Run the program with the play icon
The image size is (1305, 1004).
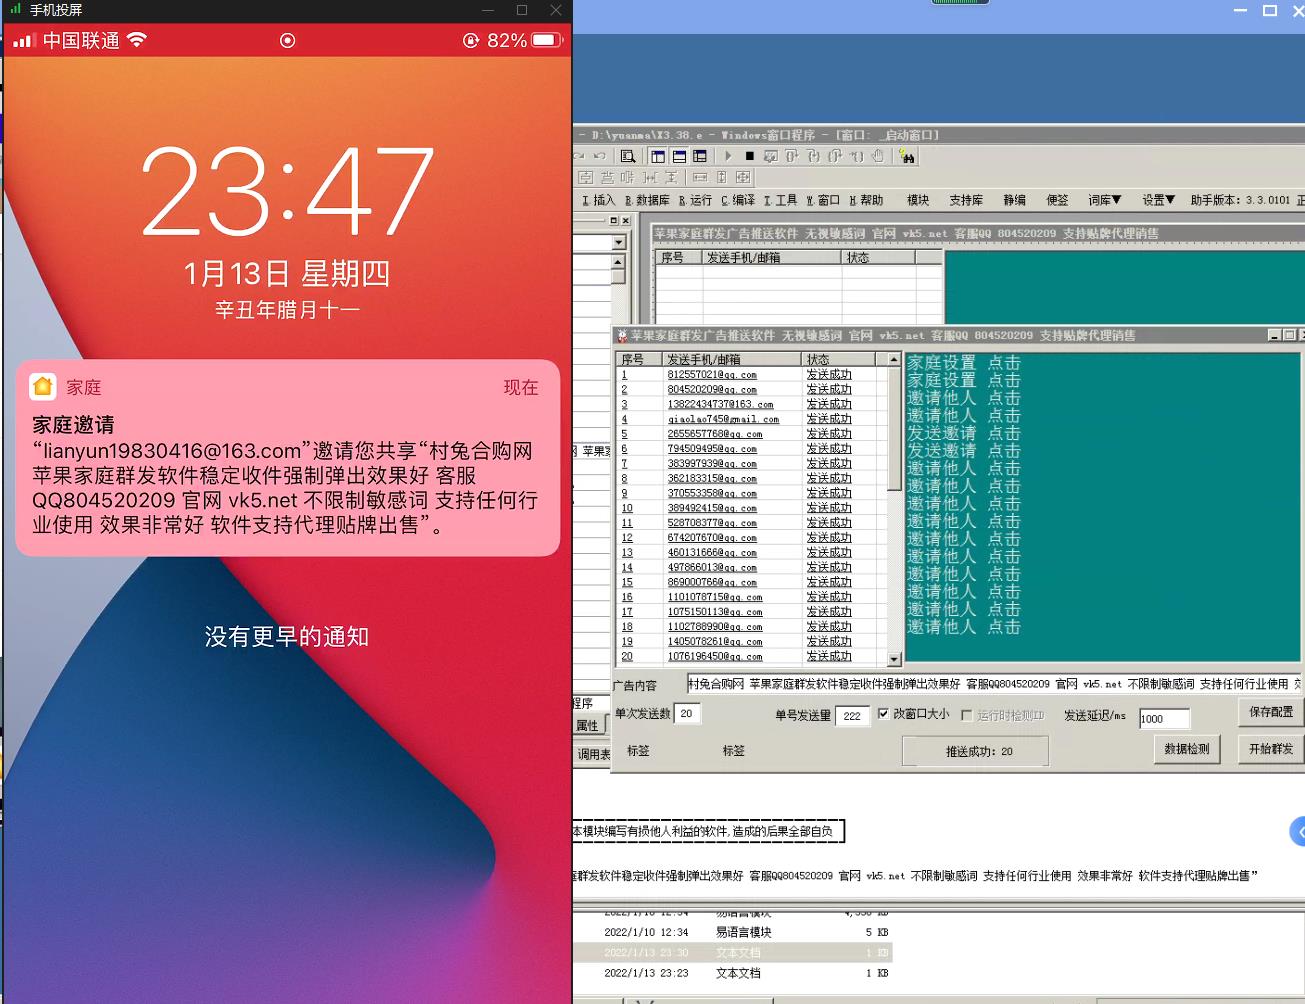tap(728, 156)
